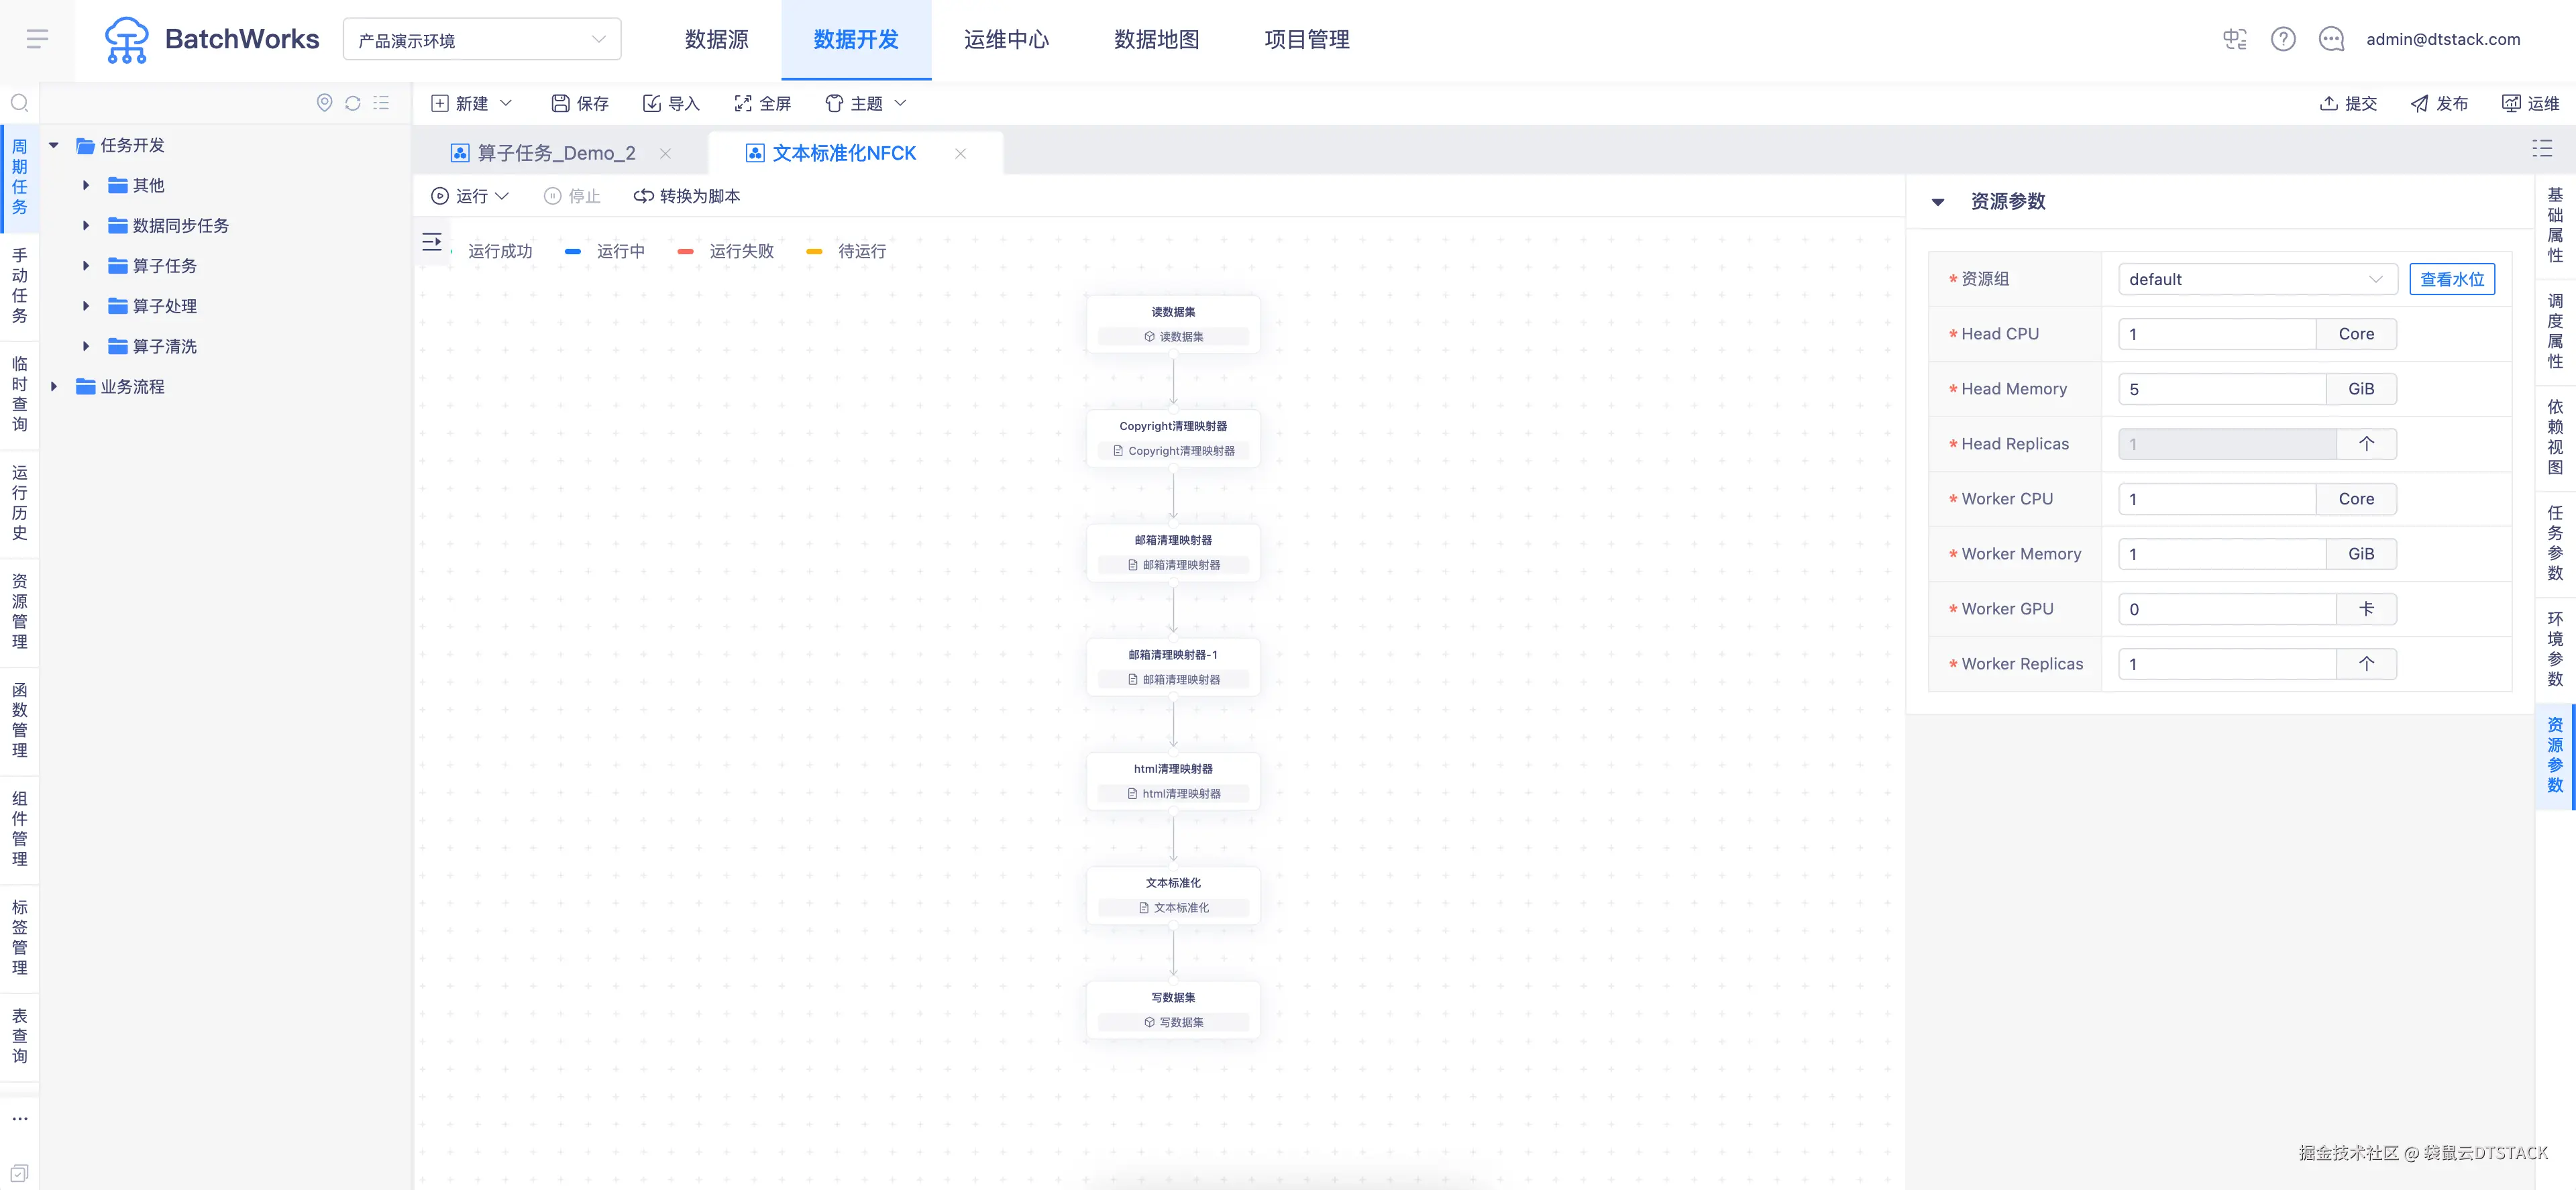This screenshot has height=1190, width=2576.
Task: Toggle the canvas legend collapse icon
Action: tap(432, 242)
